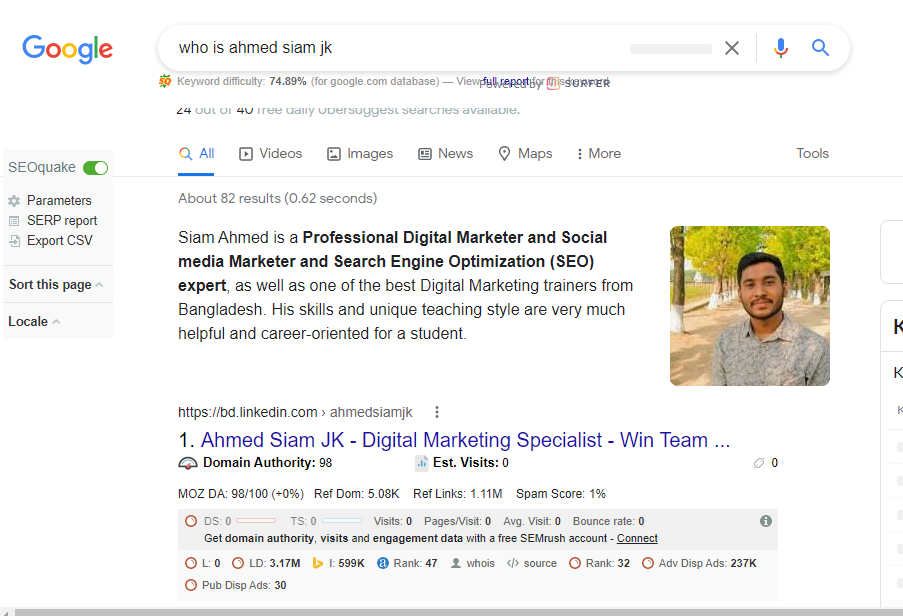903x616 pixels.
Task: Toggle the SEOquake switch off
Action: coord(96,168)
